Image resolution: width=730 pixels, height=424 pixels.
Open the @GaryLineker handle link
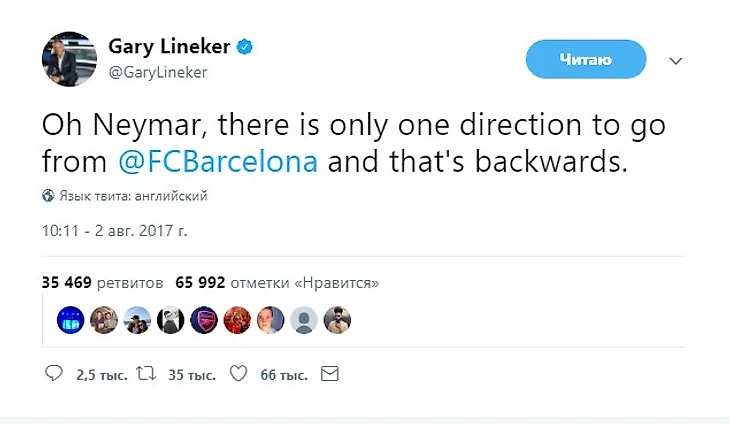click(157, 73)
